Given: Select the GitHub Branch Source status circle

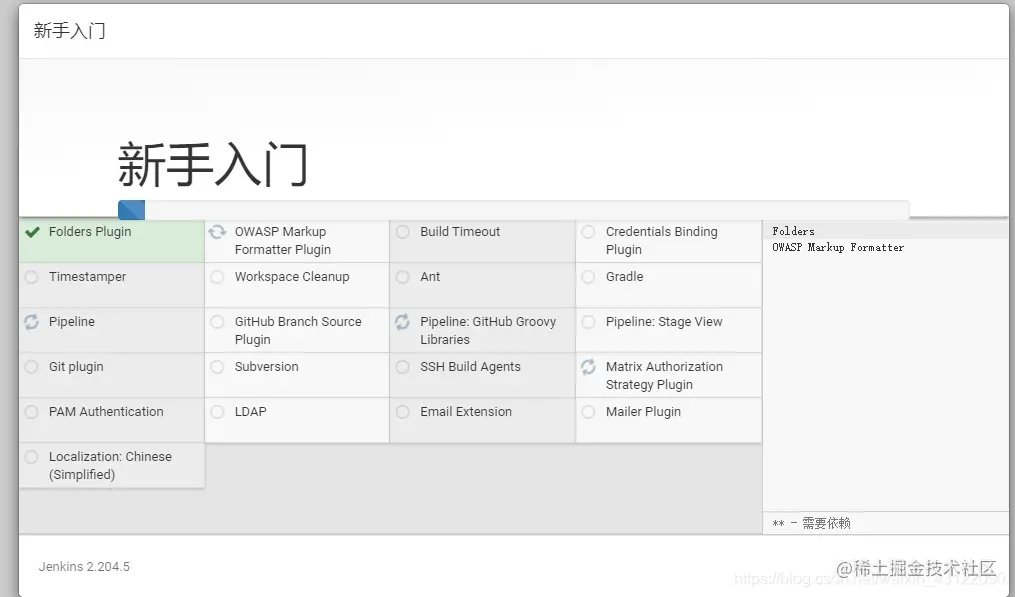Looking at the screenshot, I should click(218, 322).
